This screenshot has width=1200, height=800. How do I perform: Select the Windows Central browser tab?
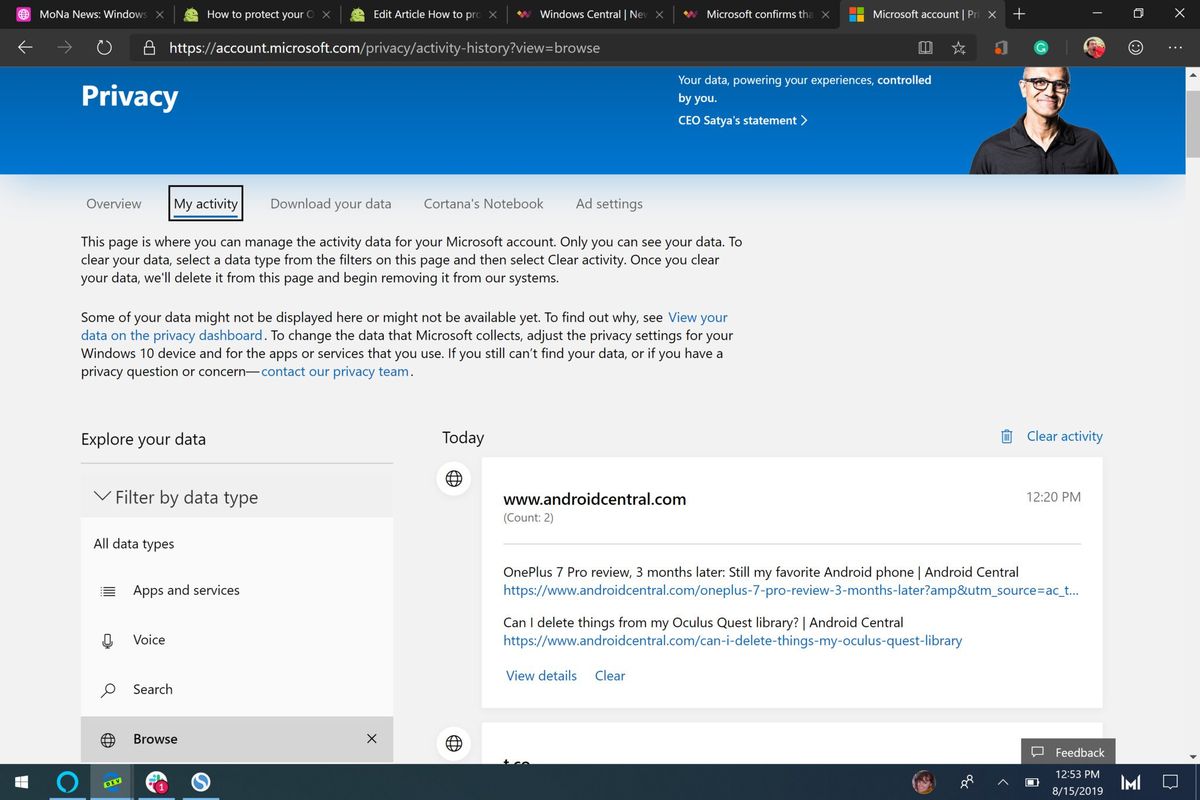(x=590, y=14)
